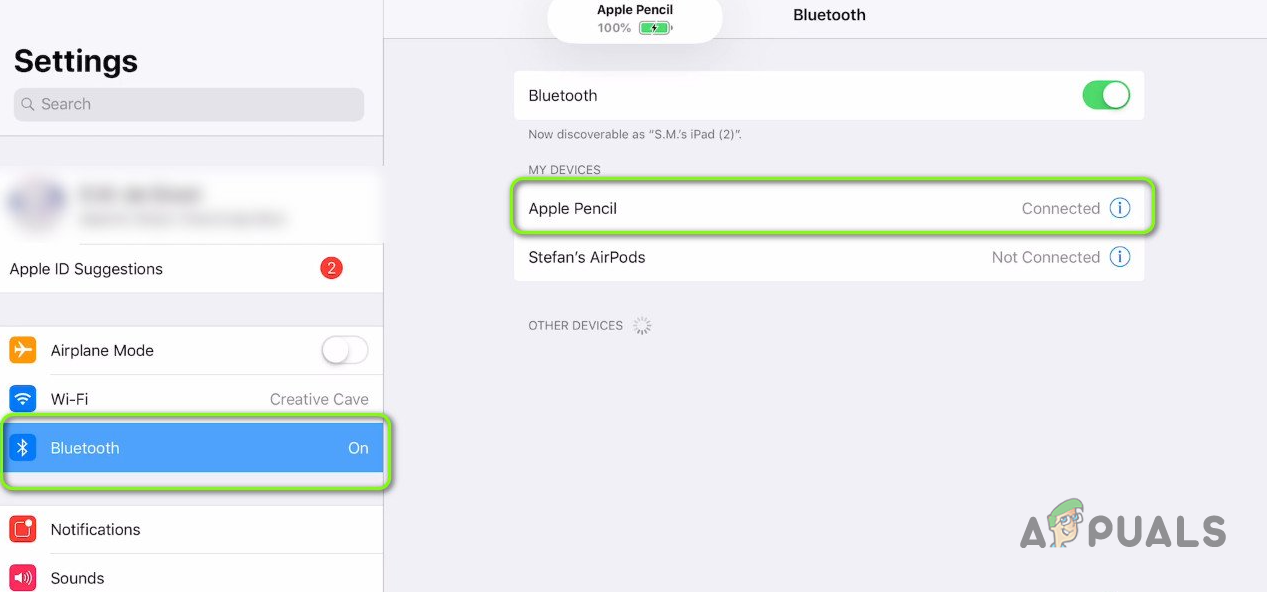
Task: Select Apple Pencil connected device
Action: [829, 208]
